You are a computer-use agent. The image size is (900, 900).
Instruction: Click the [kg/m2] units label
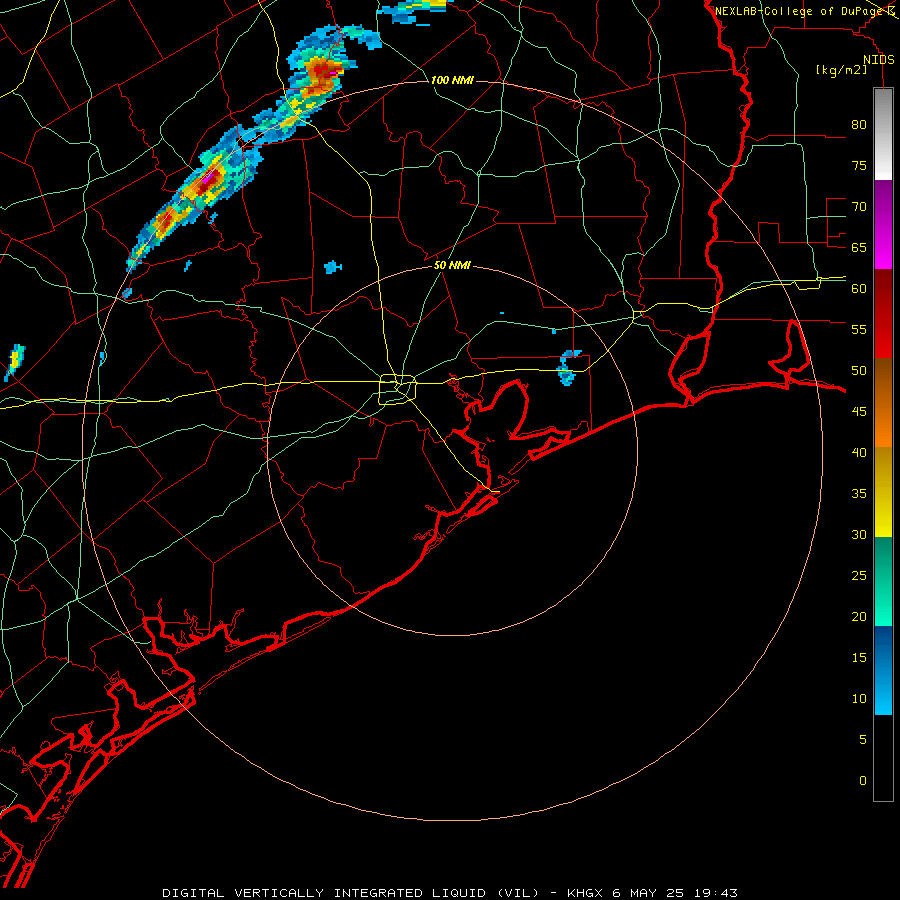[841, 70]
